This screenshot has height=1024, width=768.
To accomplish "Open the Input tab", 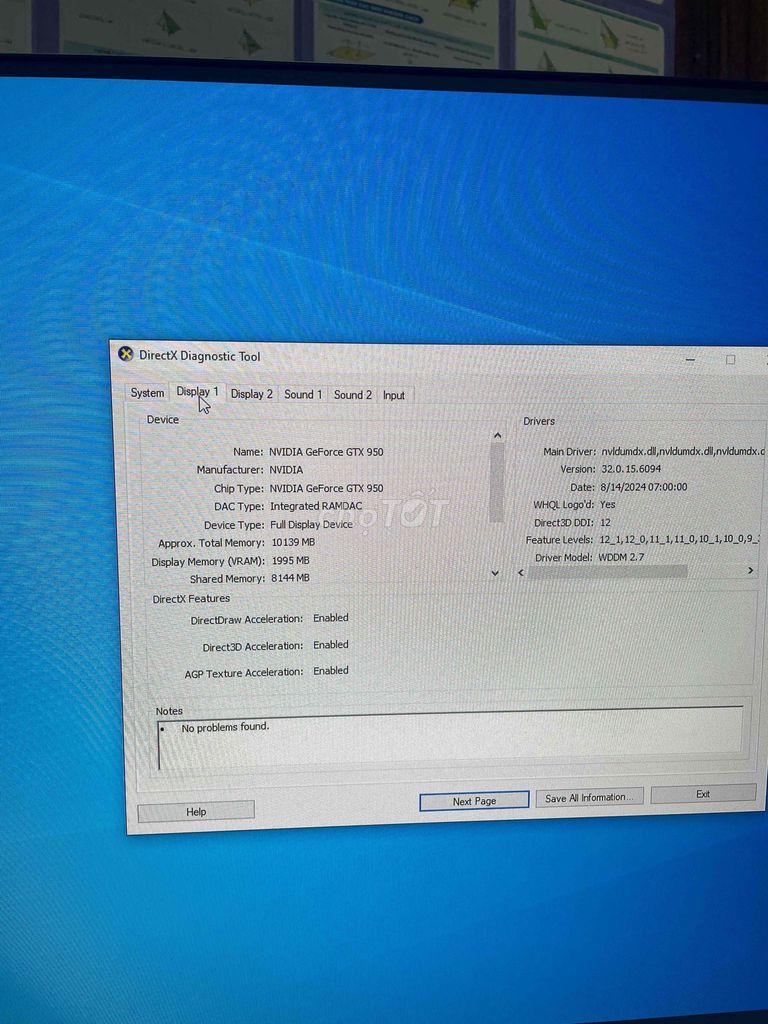I will pos(394,395).
